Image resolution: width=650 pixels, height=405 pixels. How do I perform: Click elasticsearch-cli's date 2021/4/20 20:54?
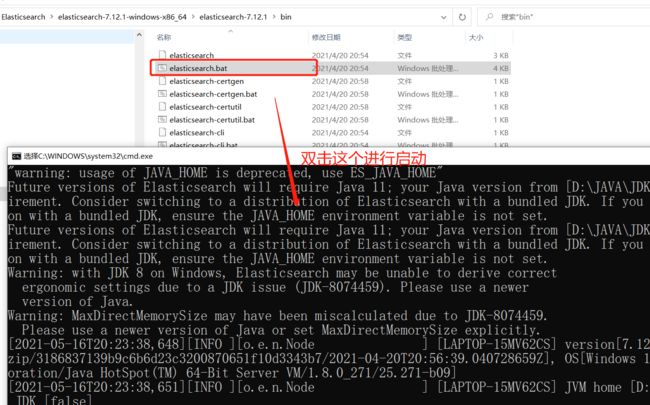pos(340,132)
